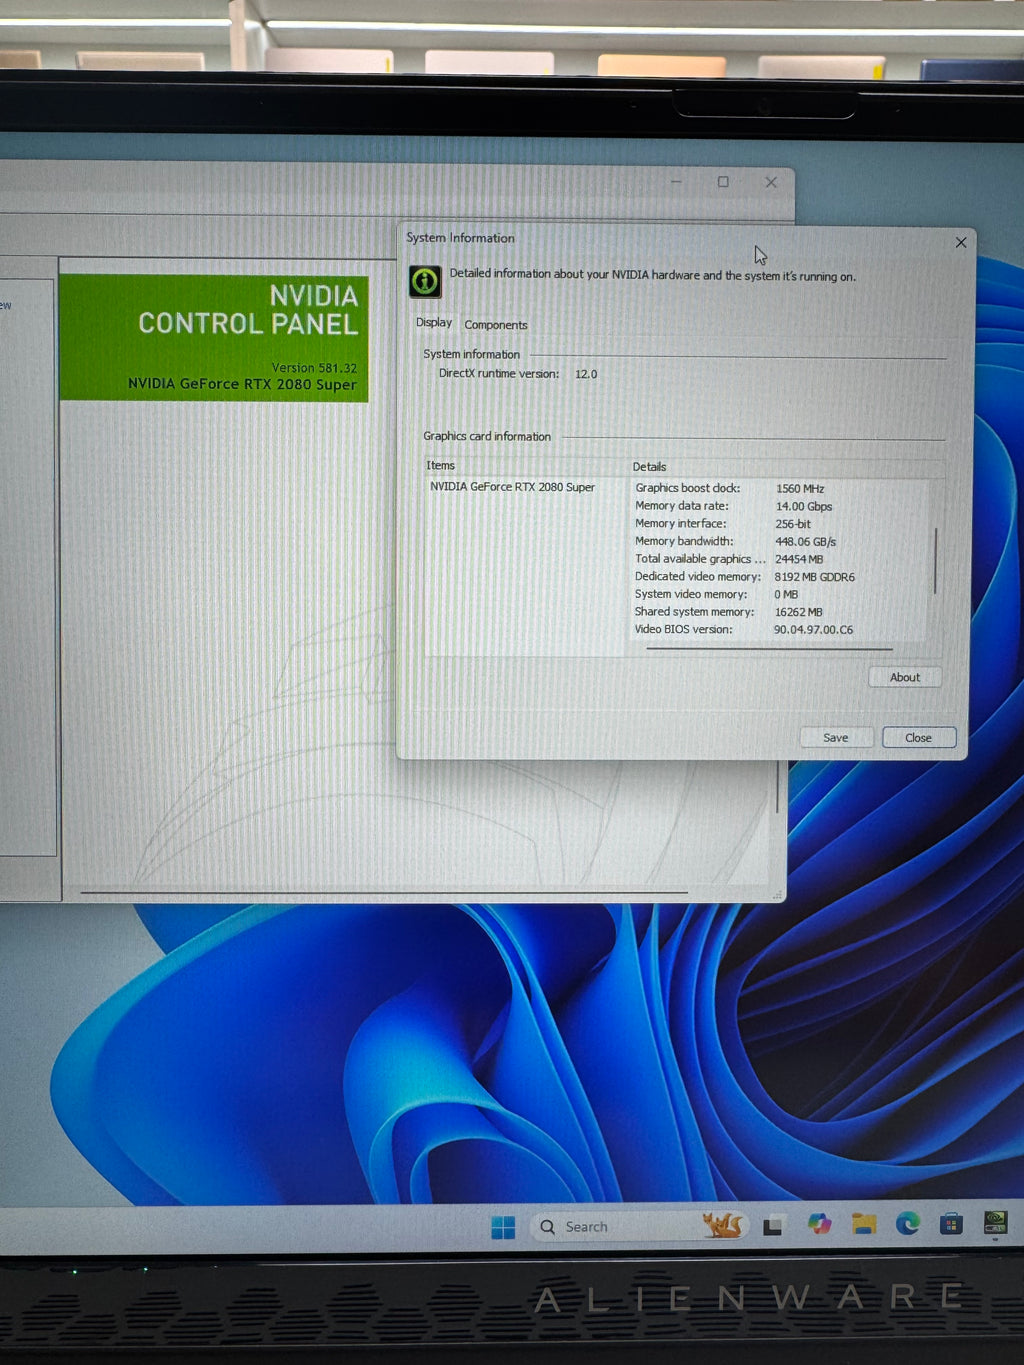Click the fox search highlight icon

click(723, 1225)
